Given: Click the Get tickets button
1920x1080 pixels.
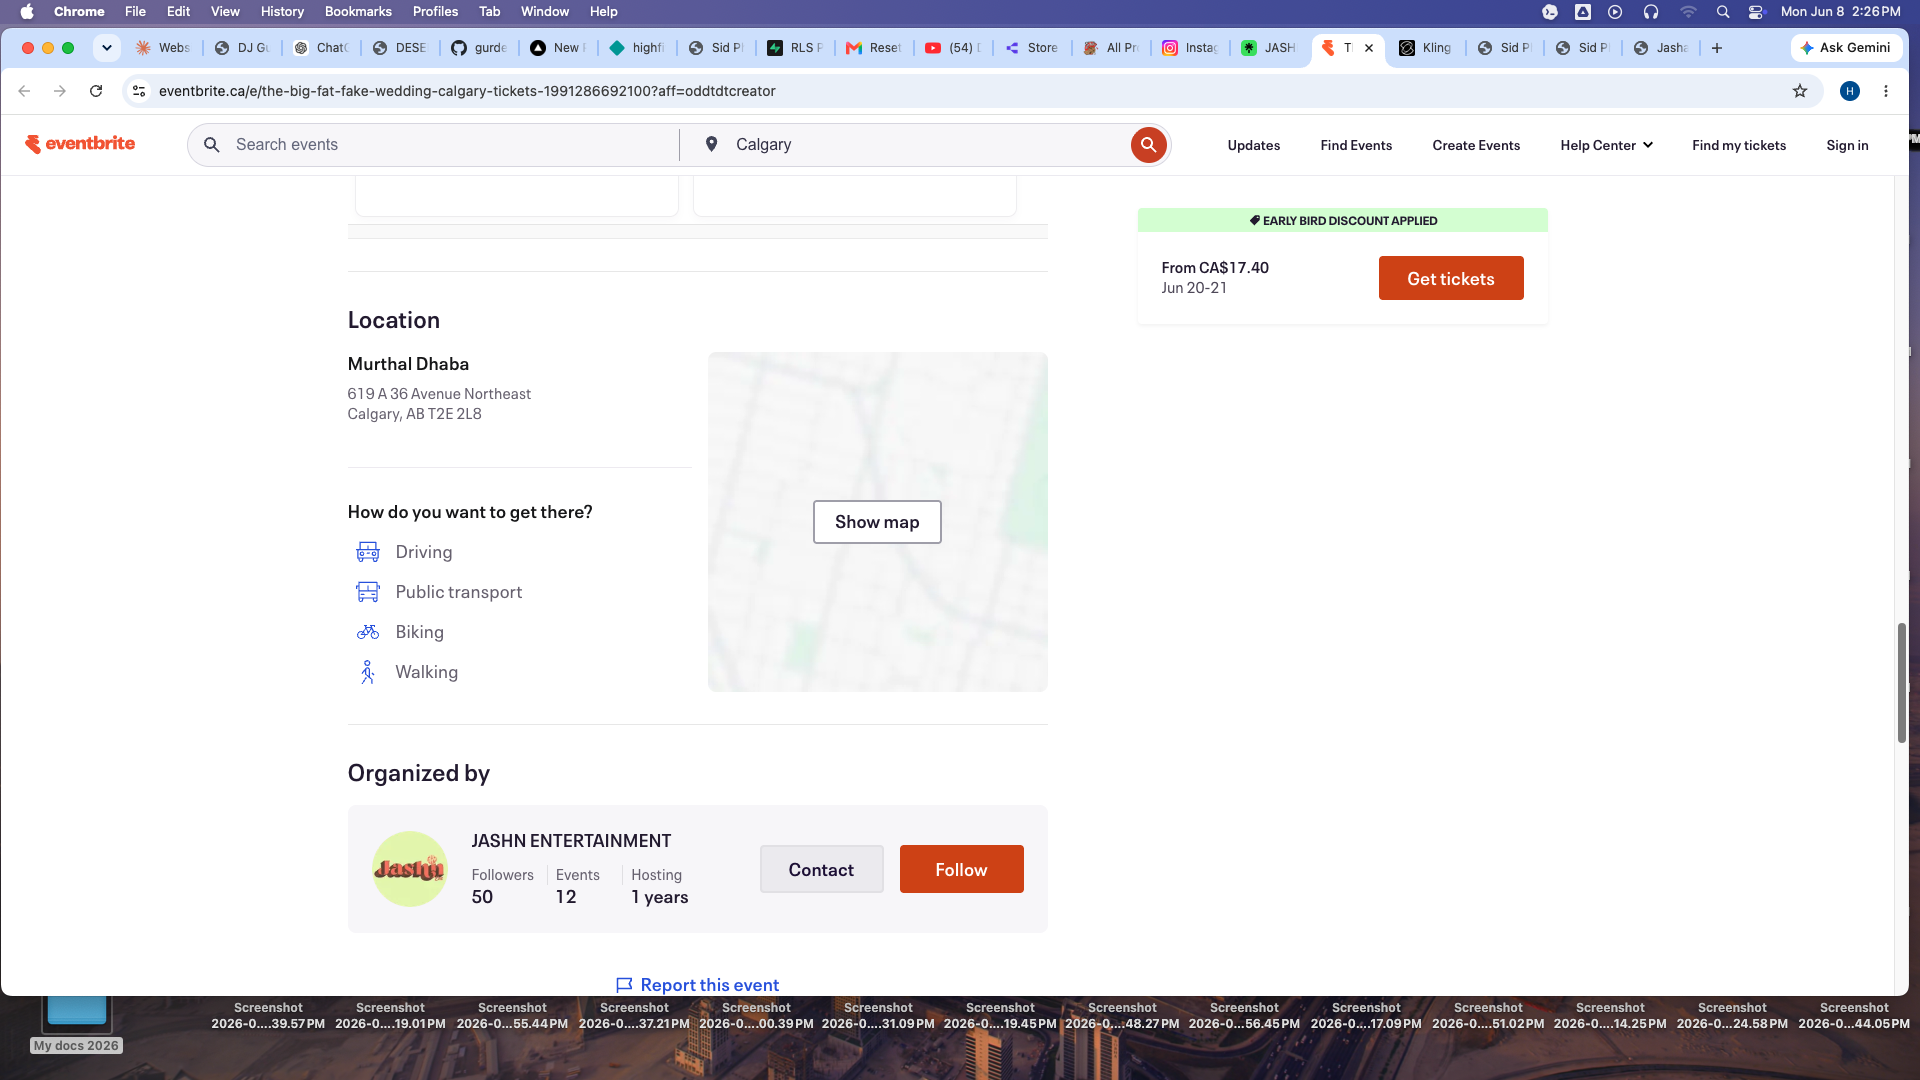Looking at the screenshot, I should [x=1451, y=278].
